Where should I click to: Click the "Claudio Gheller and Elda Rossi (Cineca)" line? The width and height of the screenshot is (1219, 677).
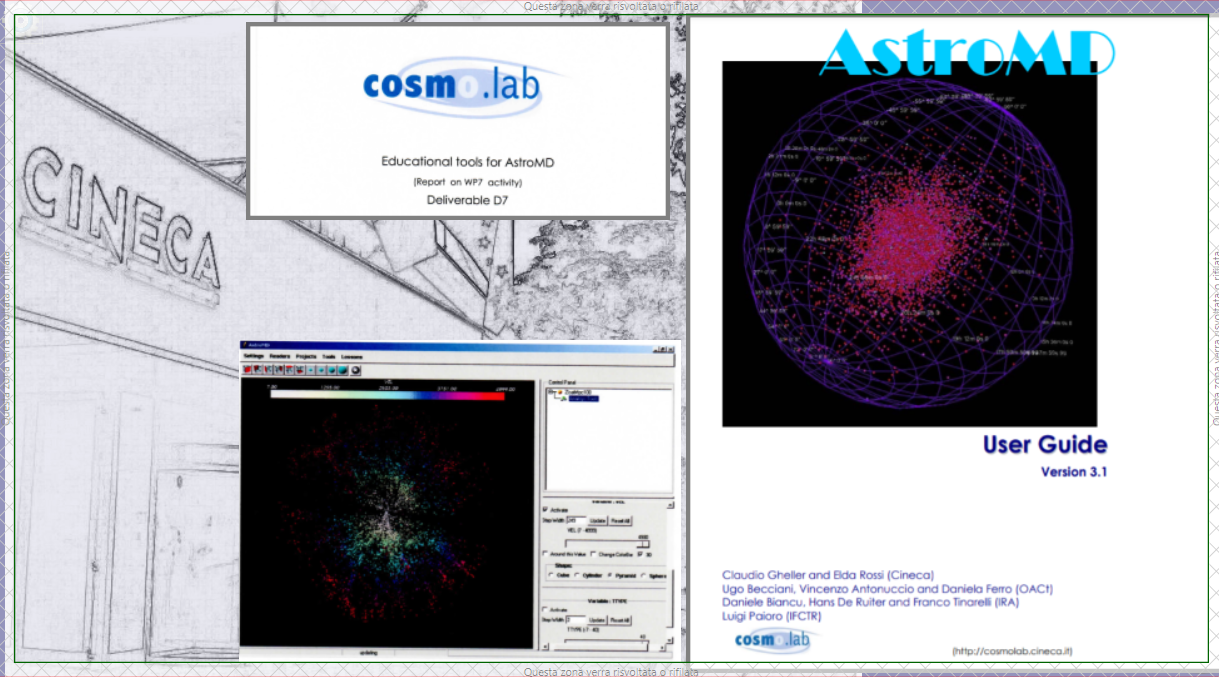828,575
